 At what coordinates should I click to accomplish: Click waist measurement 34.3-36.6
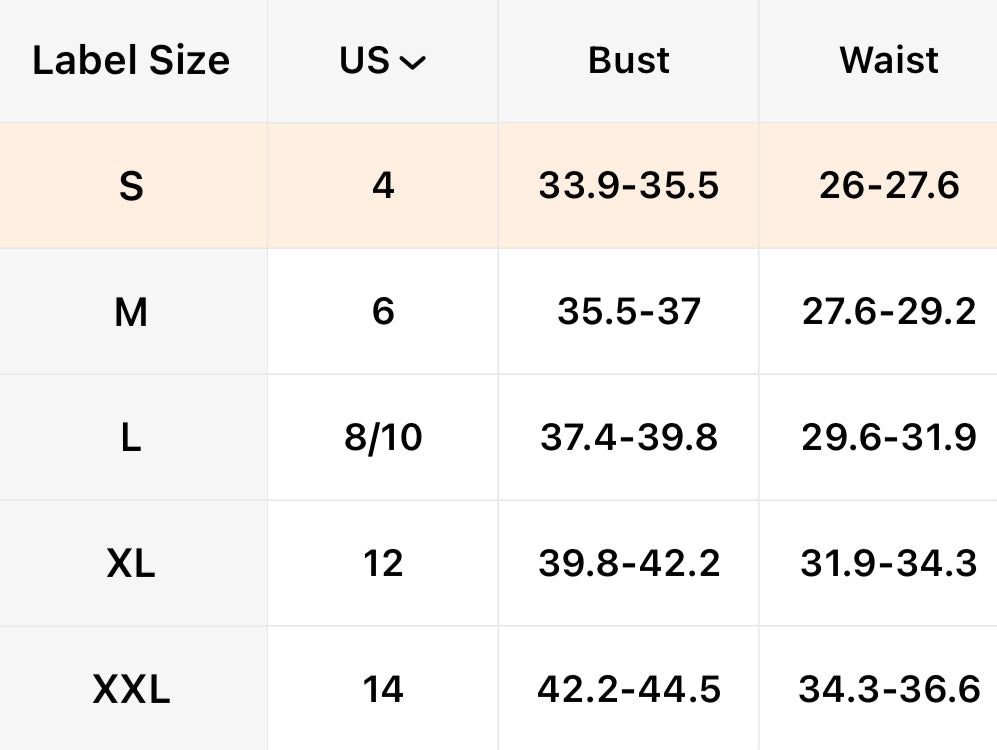(x=889, y=689)
